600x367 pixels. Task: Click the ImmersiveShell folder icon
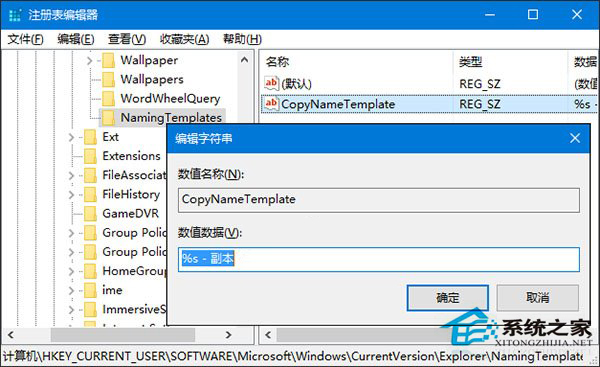[x=90, y=309]
